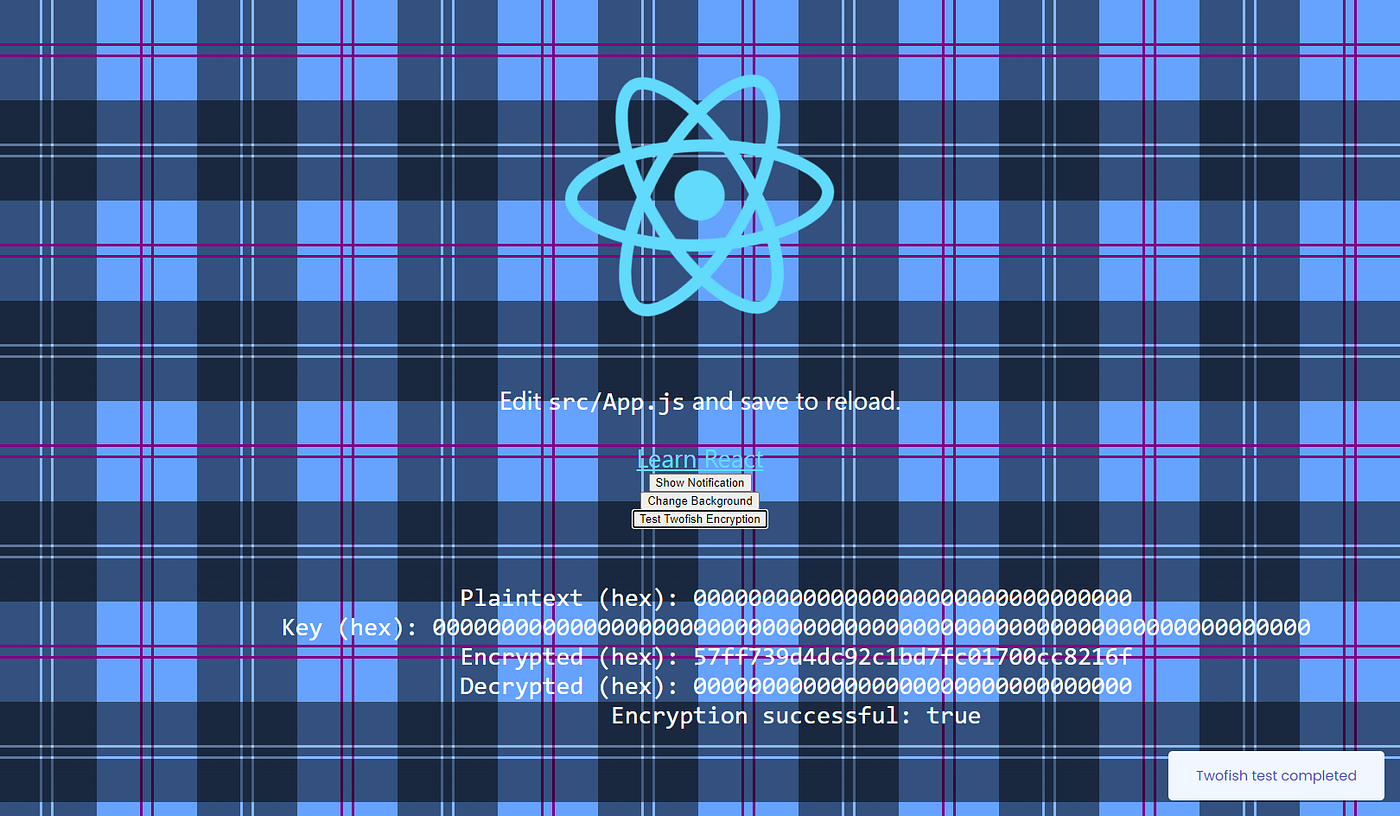Click the "Plaintext (hex)" line
The height and width of the screenshot is (816, 1400).
(796, 598)
